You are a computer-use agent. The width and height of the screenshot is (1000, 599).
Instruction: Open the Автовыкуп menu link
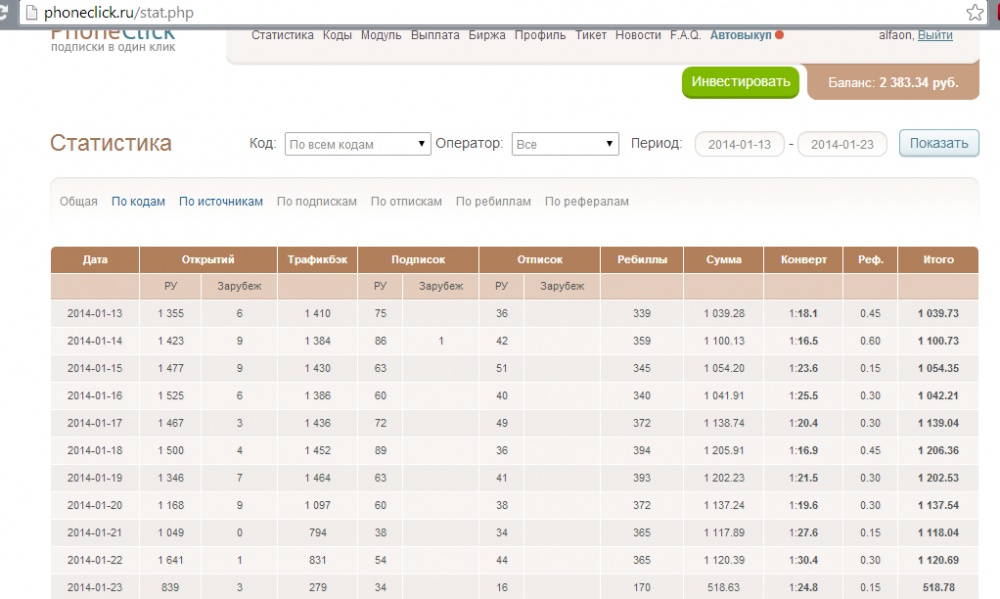click(x=740, y=35)
